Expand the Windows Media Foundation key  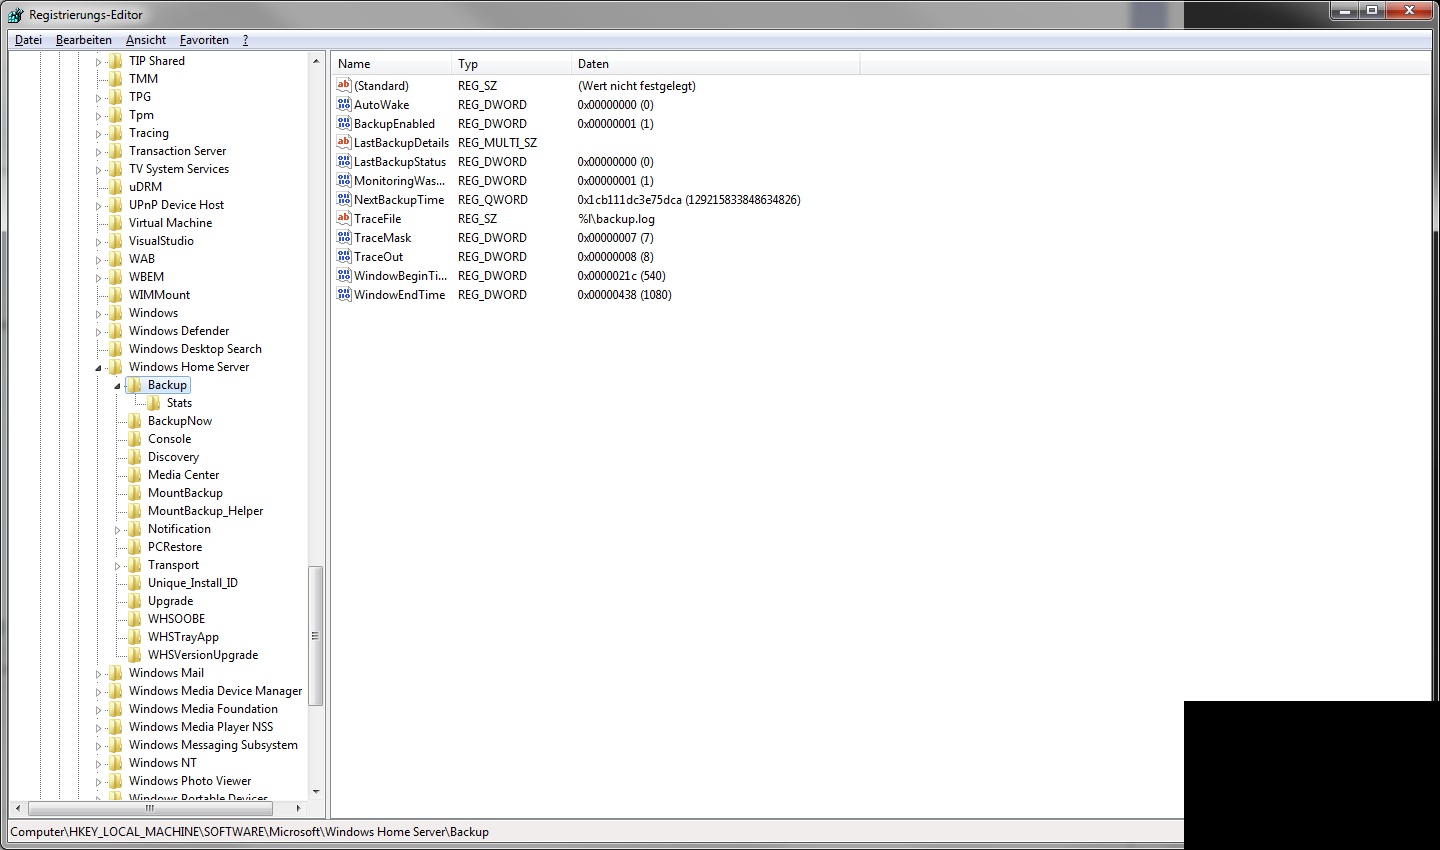[x=98, y=710]
